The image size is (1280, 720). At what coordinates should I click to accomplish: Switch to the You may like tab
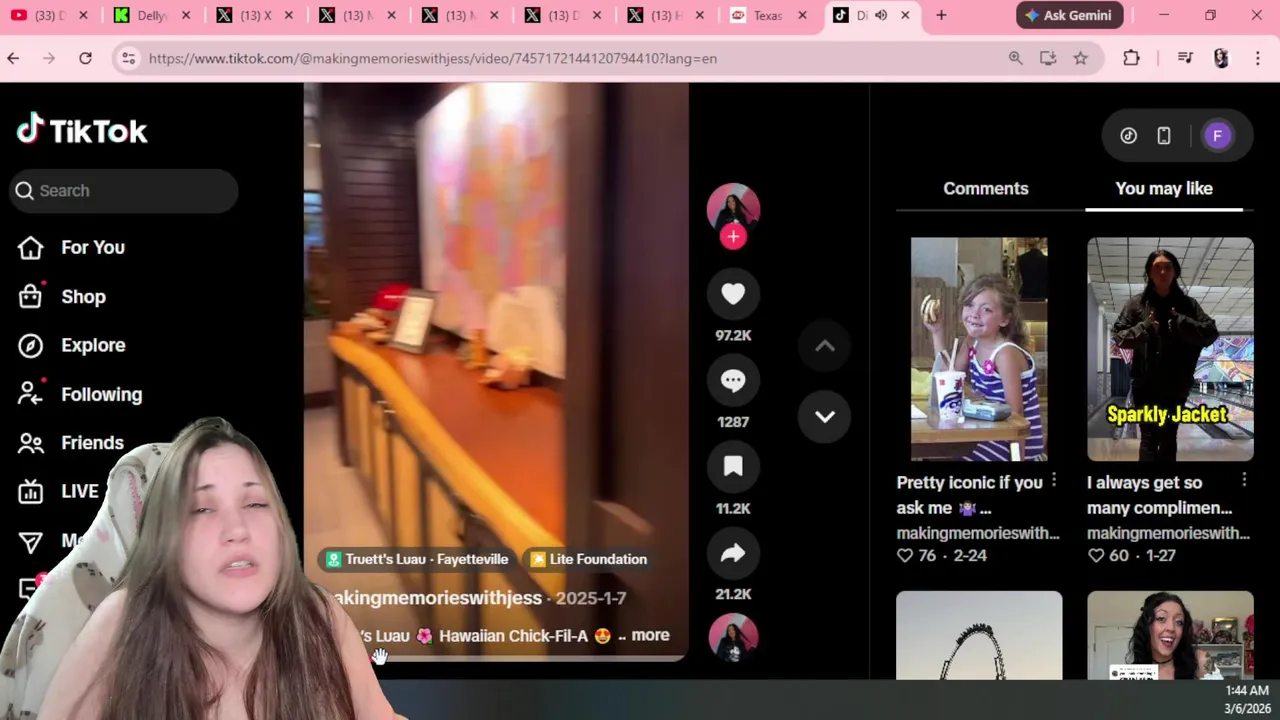pos(1164,188)
